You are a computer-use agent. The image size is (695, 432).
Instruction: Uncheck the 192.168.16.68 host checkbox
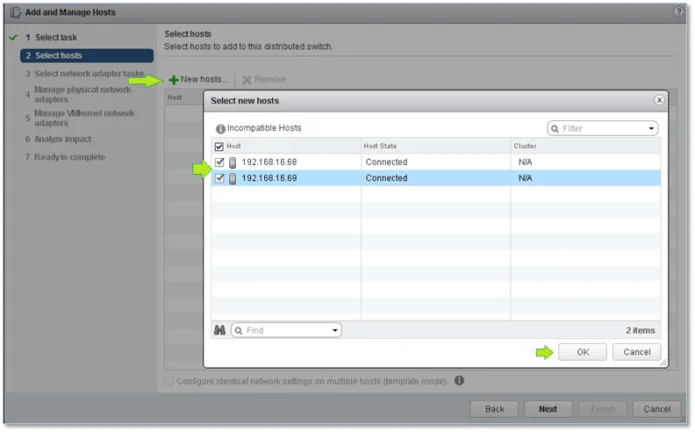point(219,162)
